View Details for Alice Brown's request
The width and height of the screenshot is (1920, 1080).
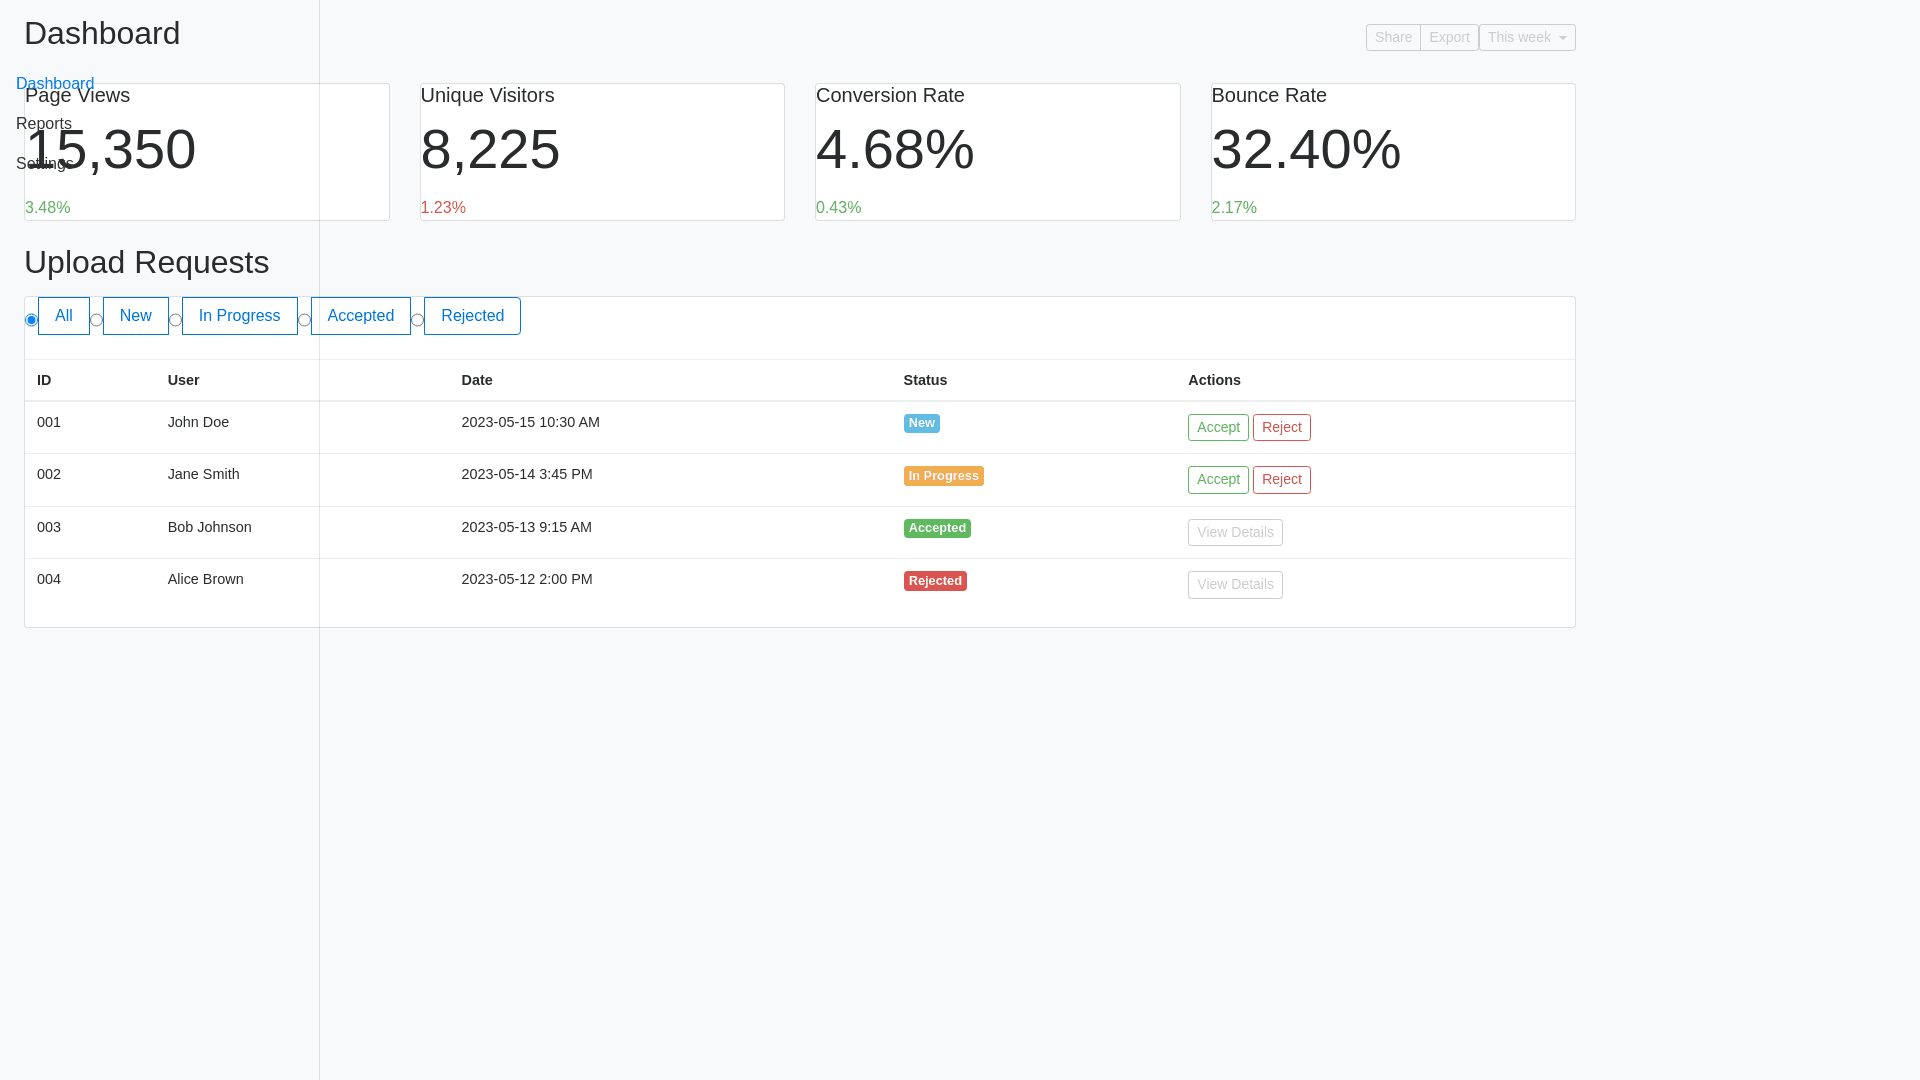[1235, 585]
